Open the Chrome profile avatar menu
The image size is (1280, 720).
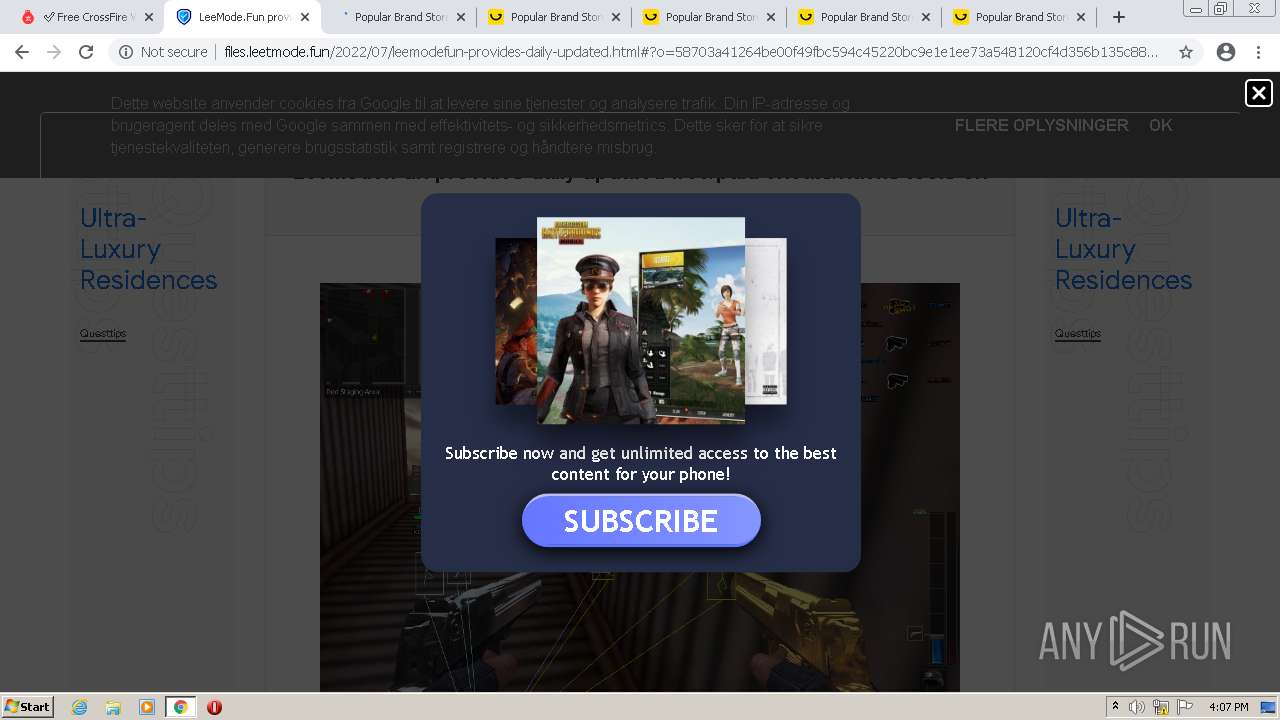click(1225, 52)
